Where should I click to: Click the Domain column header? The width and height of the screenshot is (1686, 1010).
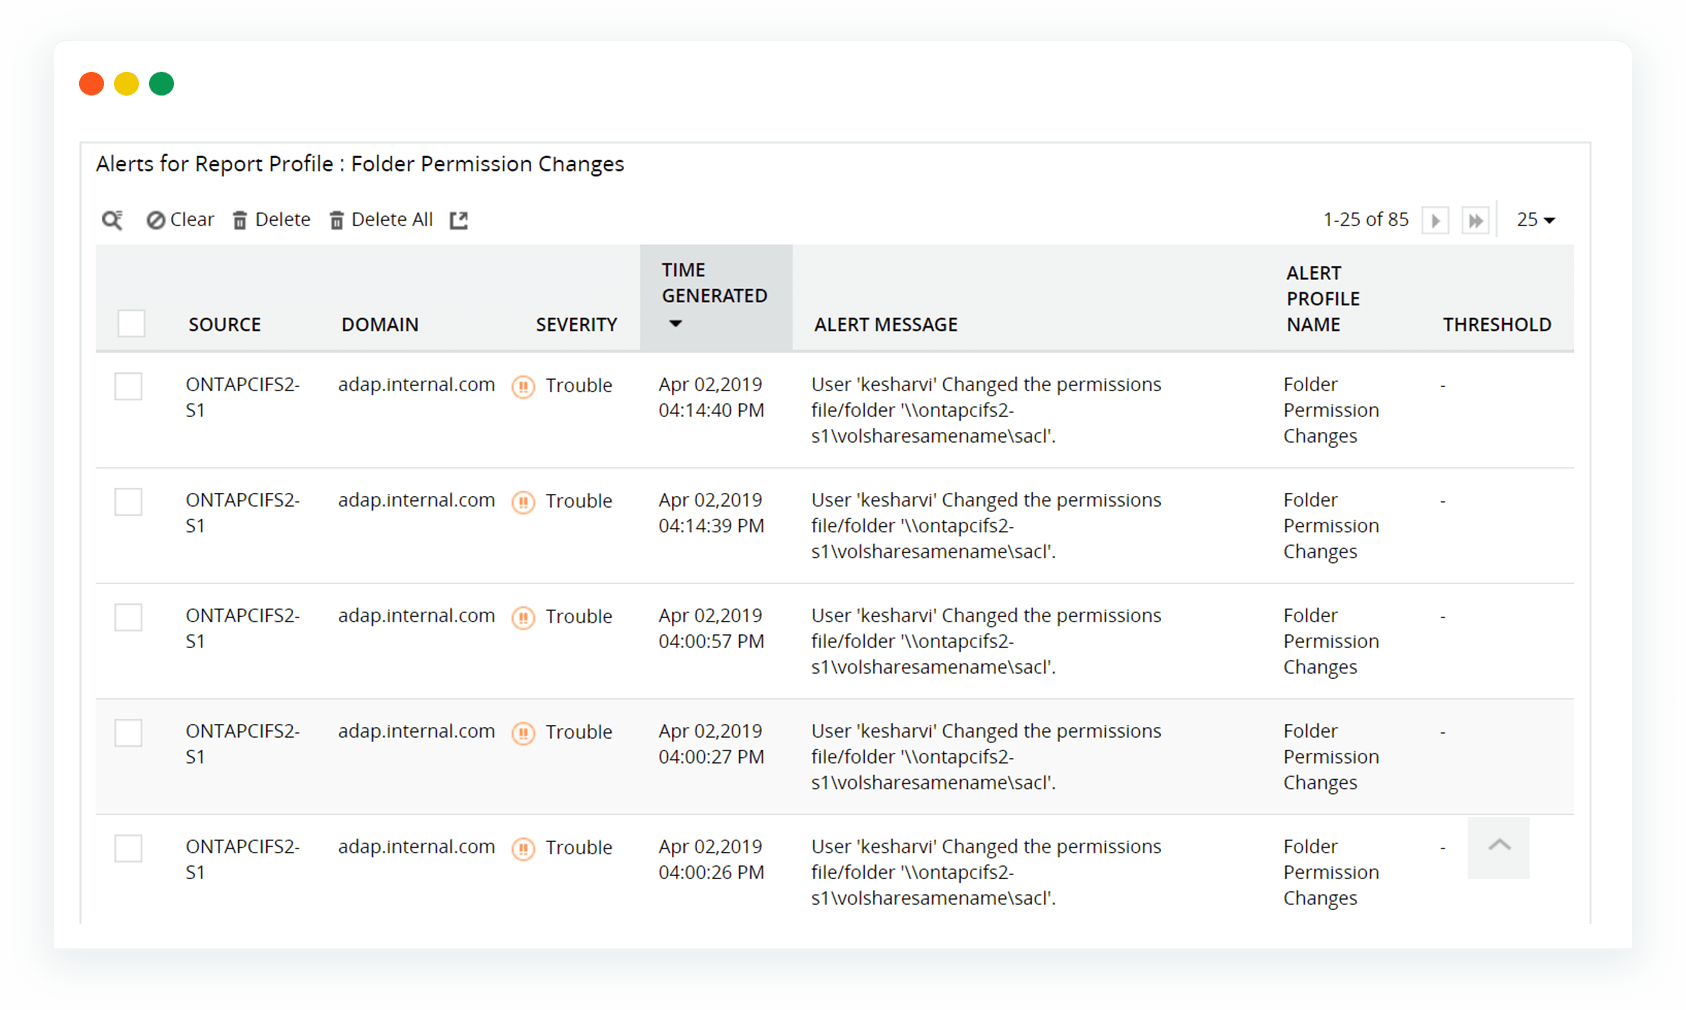click(380, 325)
